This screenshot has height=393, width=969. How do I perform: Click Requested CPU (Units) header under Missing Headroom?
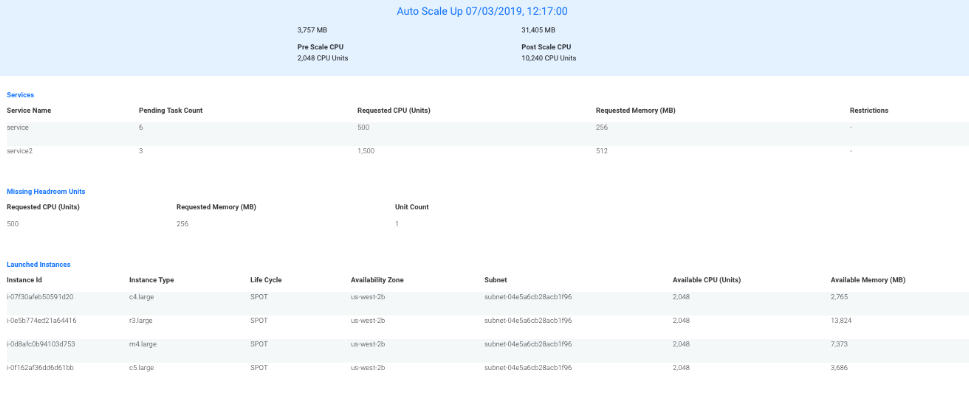tap(43, 207)
